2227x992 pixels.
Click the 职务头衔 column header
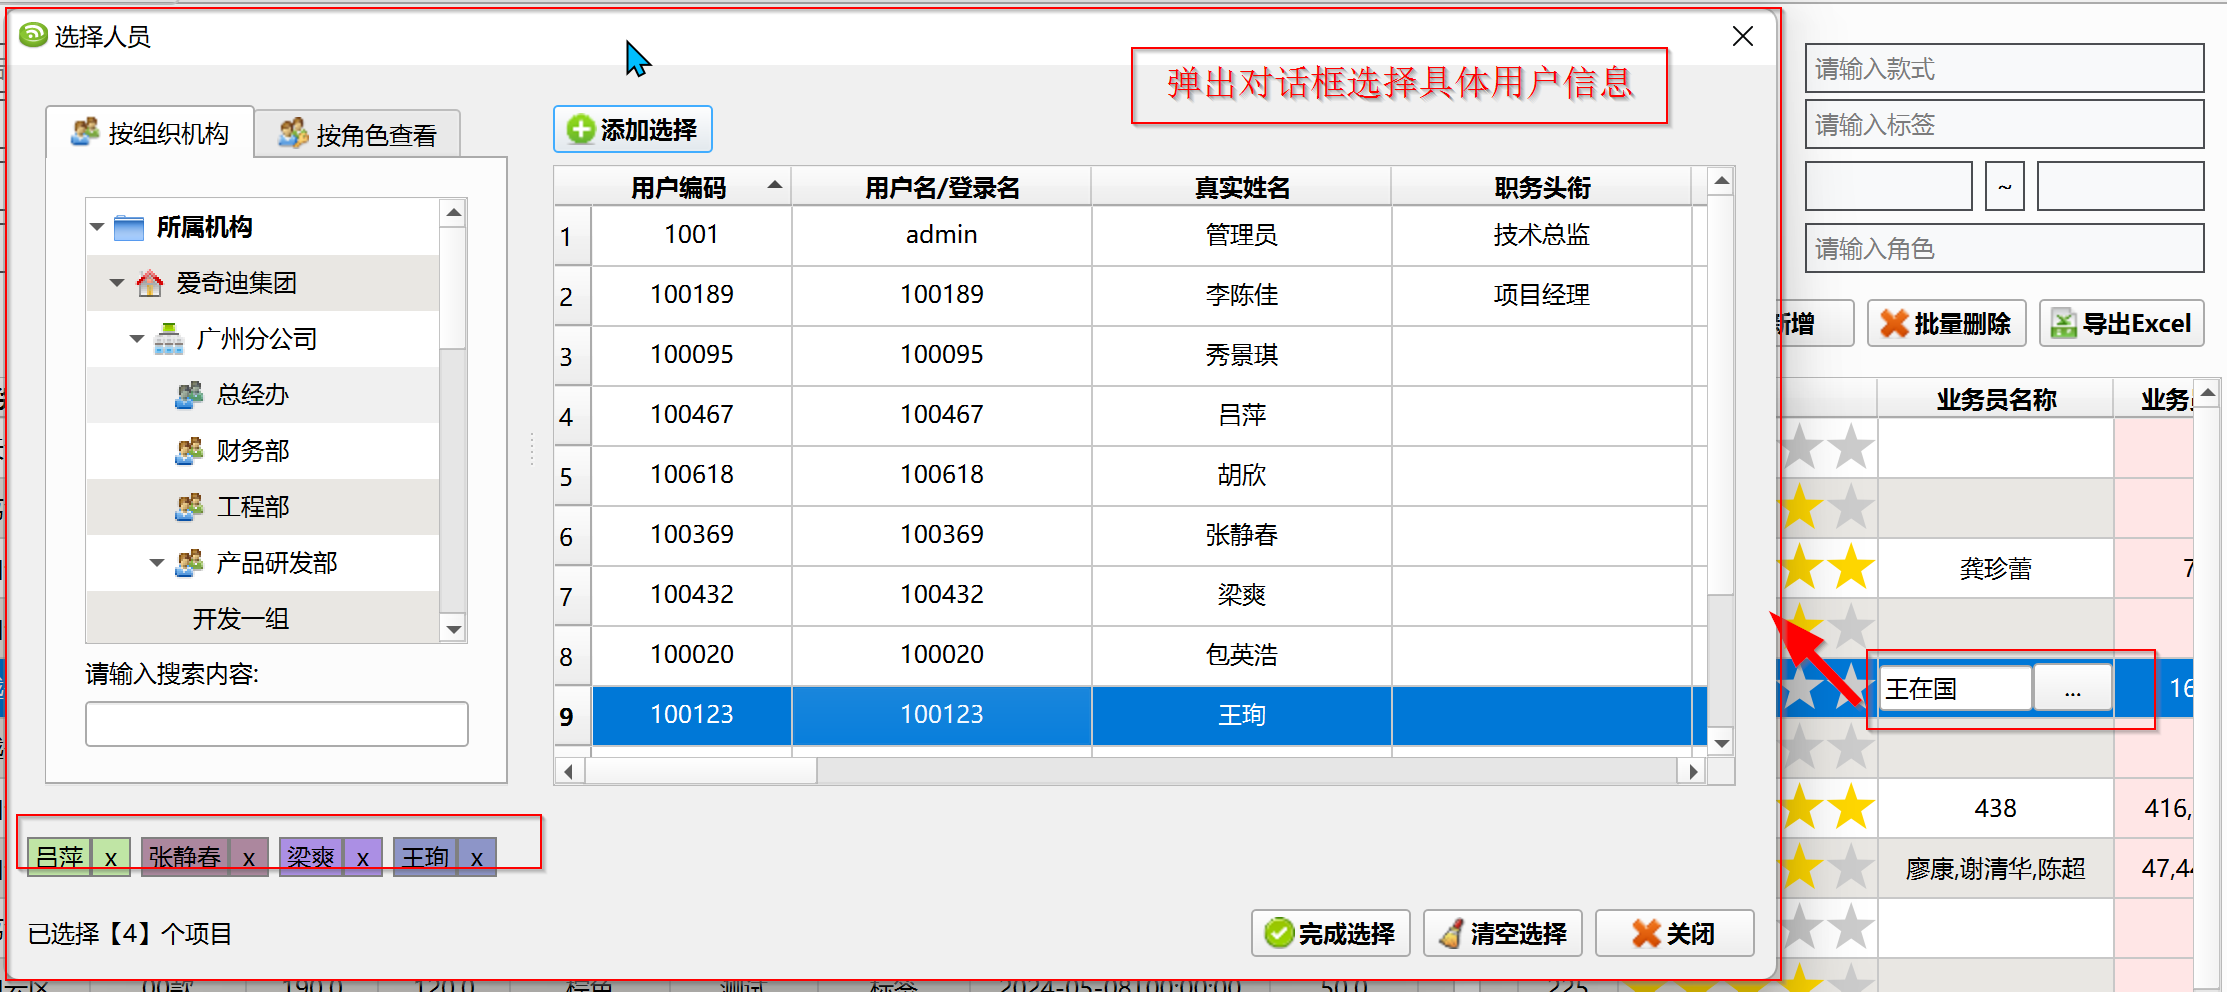[1542, 187]
